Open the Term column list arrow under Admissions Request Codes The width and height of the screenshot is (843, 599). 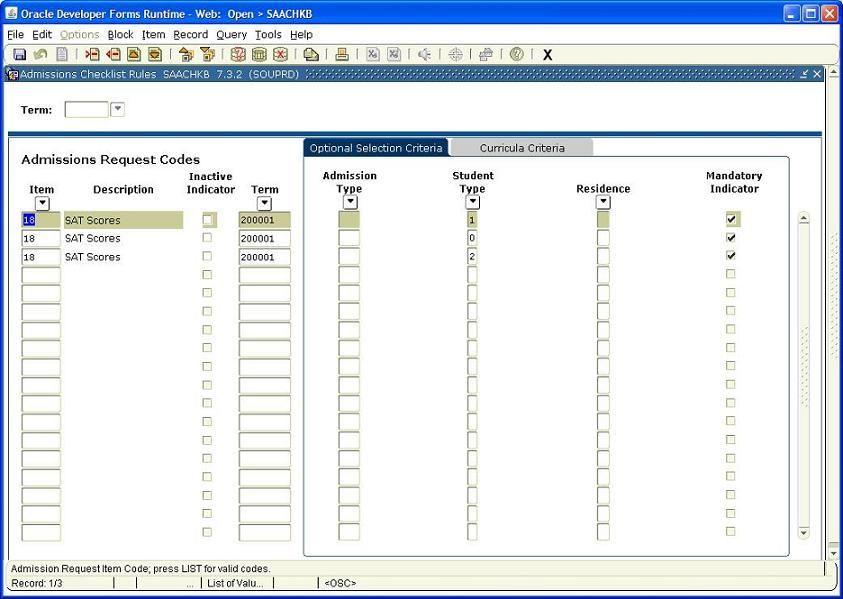pyautogui.click(x=265, y=203)
